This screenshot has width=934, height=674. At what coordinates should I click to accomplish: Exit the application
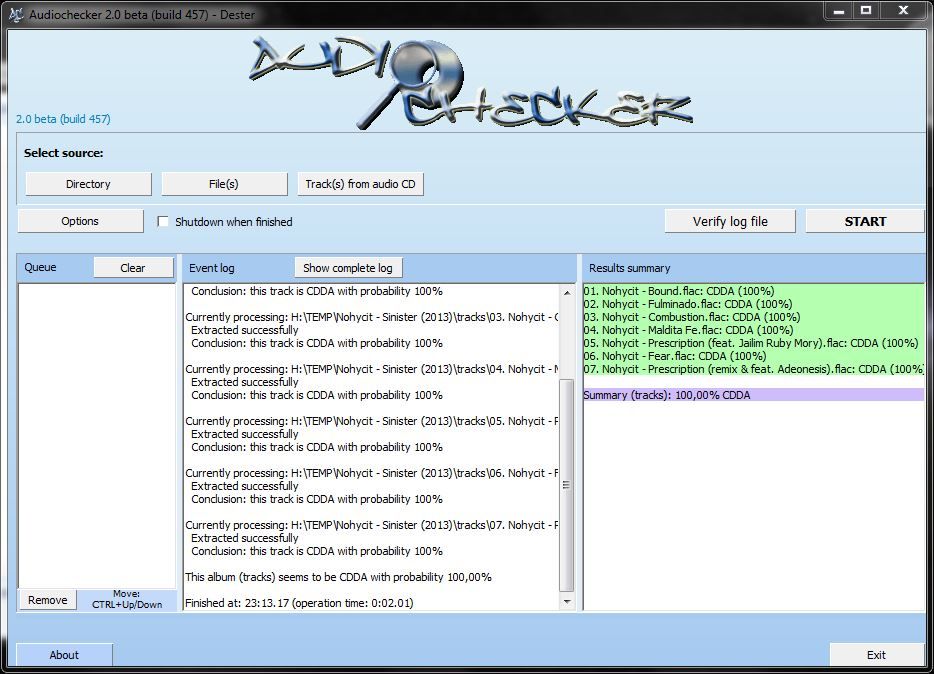click(x=876, y=655)
